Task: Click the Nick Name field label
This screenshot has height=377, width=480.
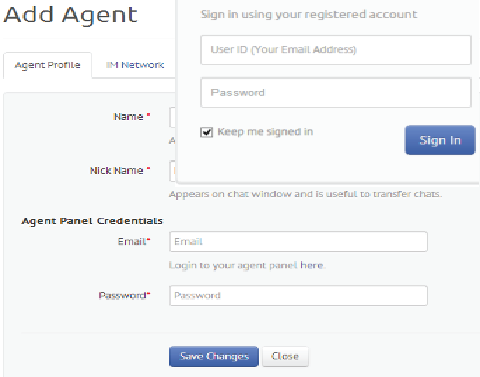Action: pyautogui.click(x=116, y=171)
